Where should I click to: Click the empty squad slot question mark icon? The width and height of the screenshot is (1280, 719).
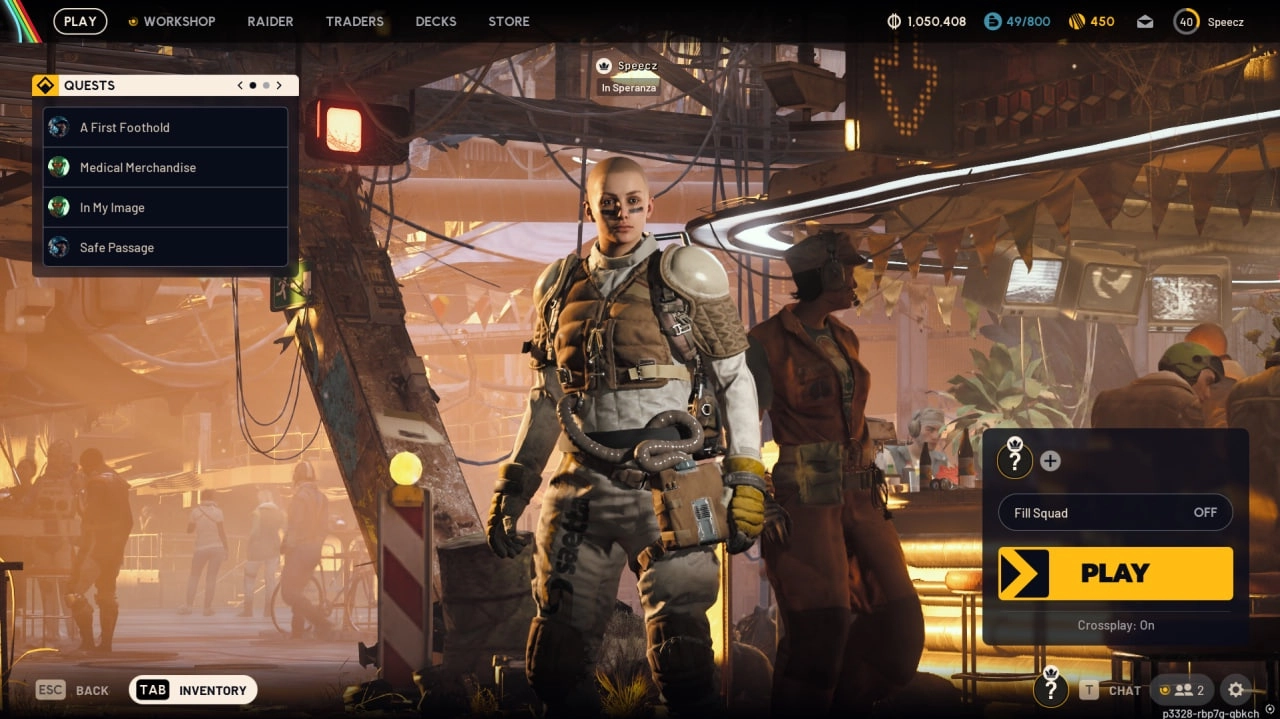click(x=1015, y=460)
